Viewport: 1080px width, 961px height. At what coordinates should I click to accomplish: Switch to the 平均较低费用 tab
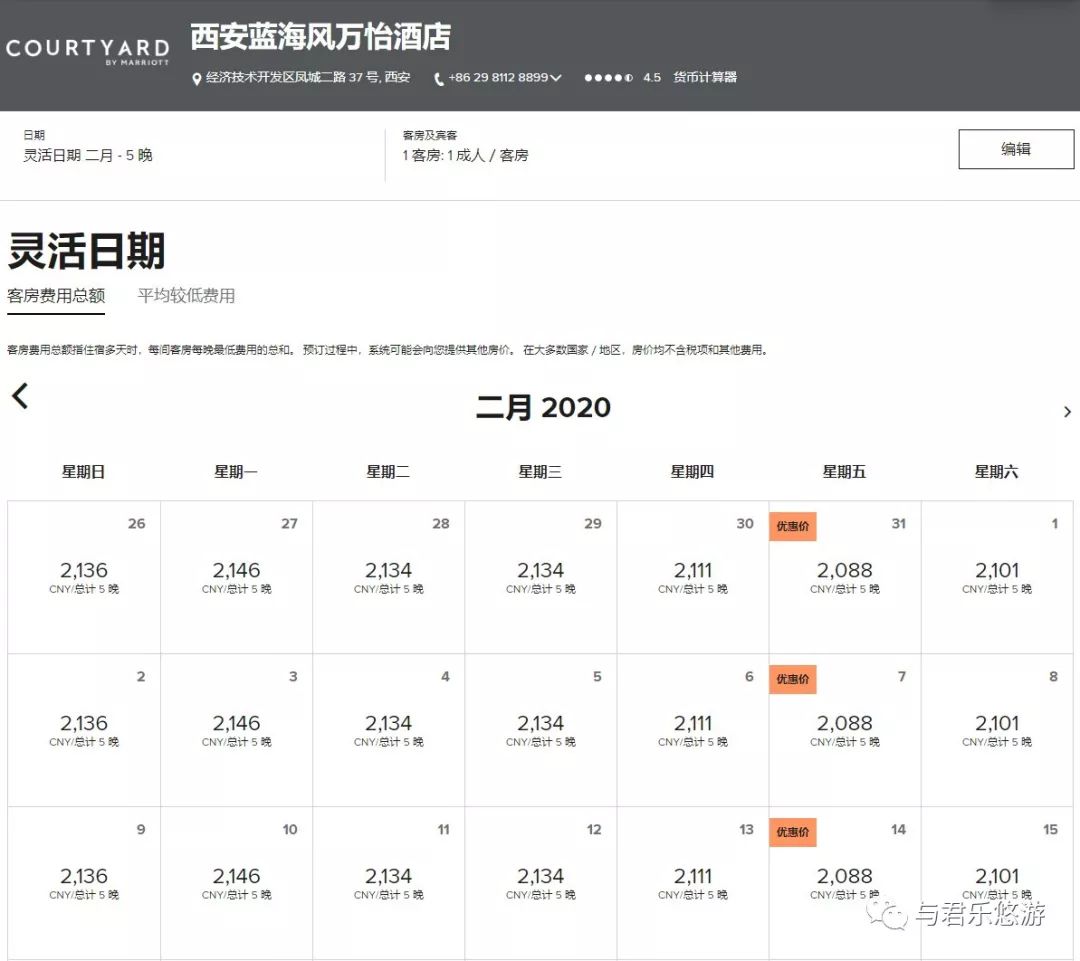coord(186,296)
